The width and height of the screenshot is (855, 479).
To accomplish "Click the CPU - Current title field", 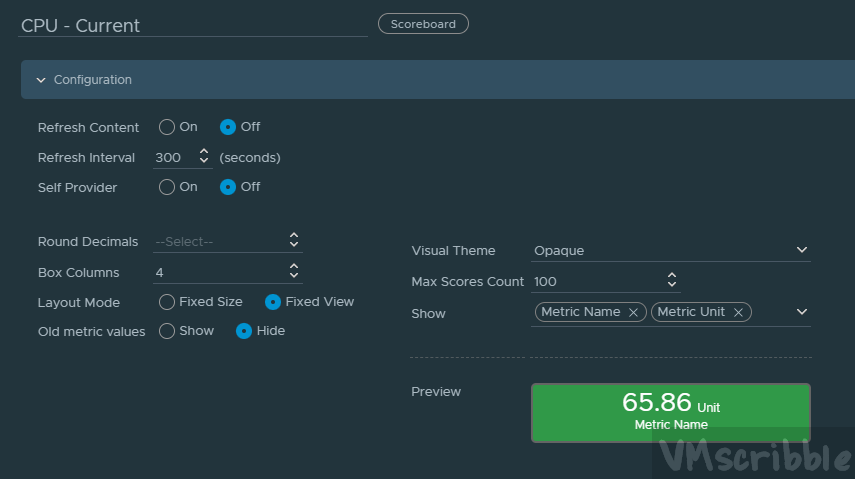I will (192, 25).
